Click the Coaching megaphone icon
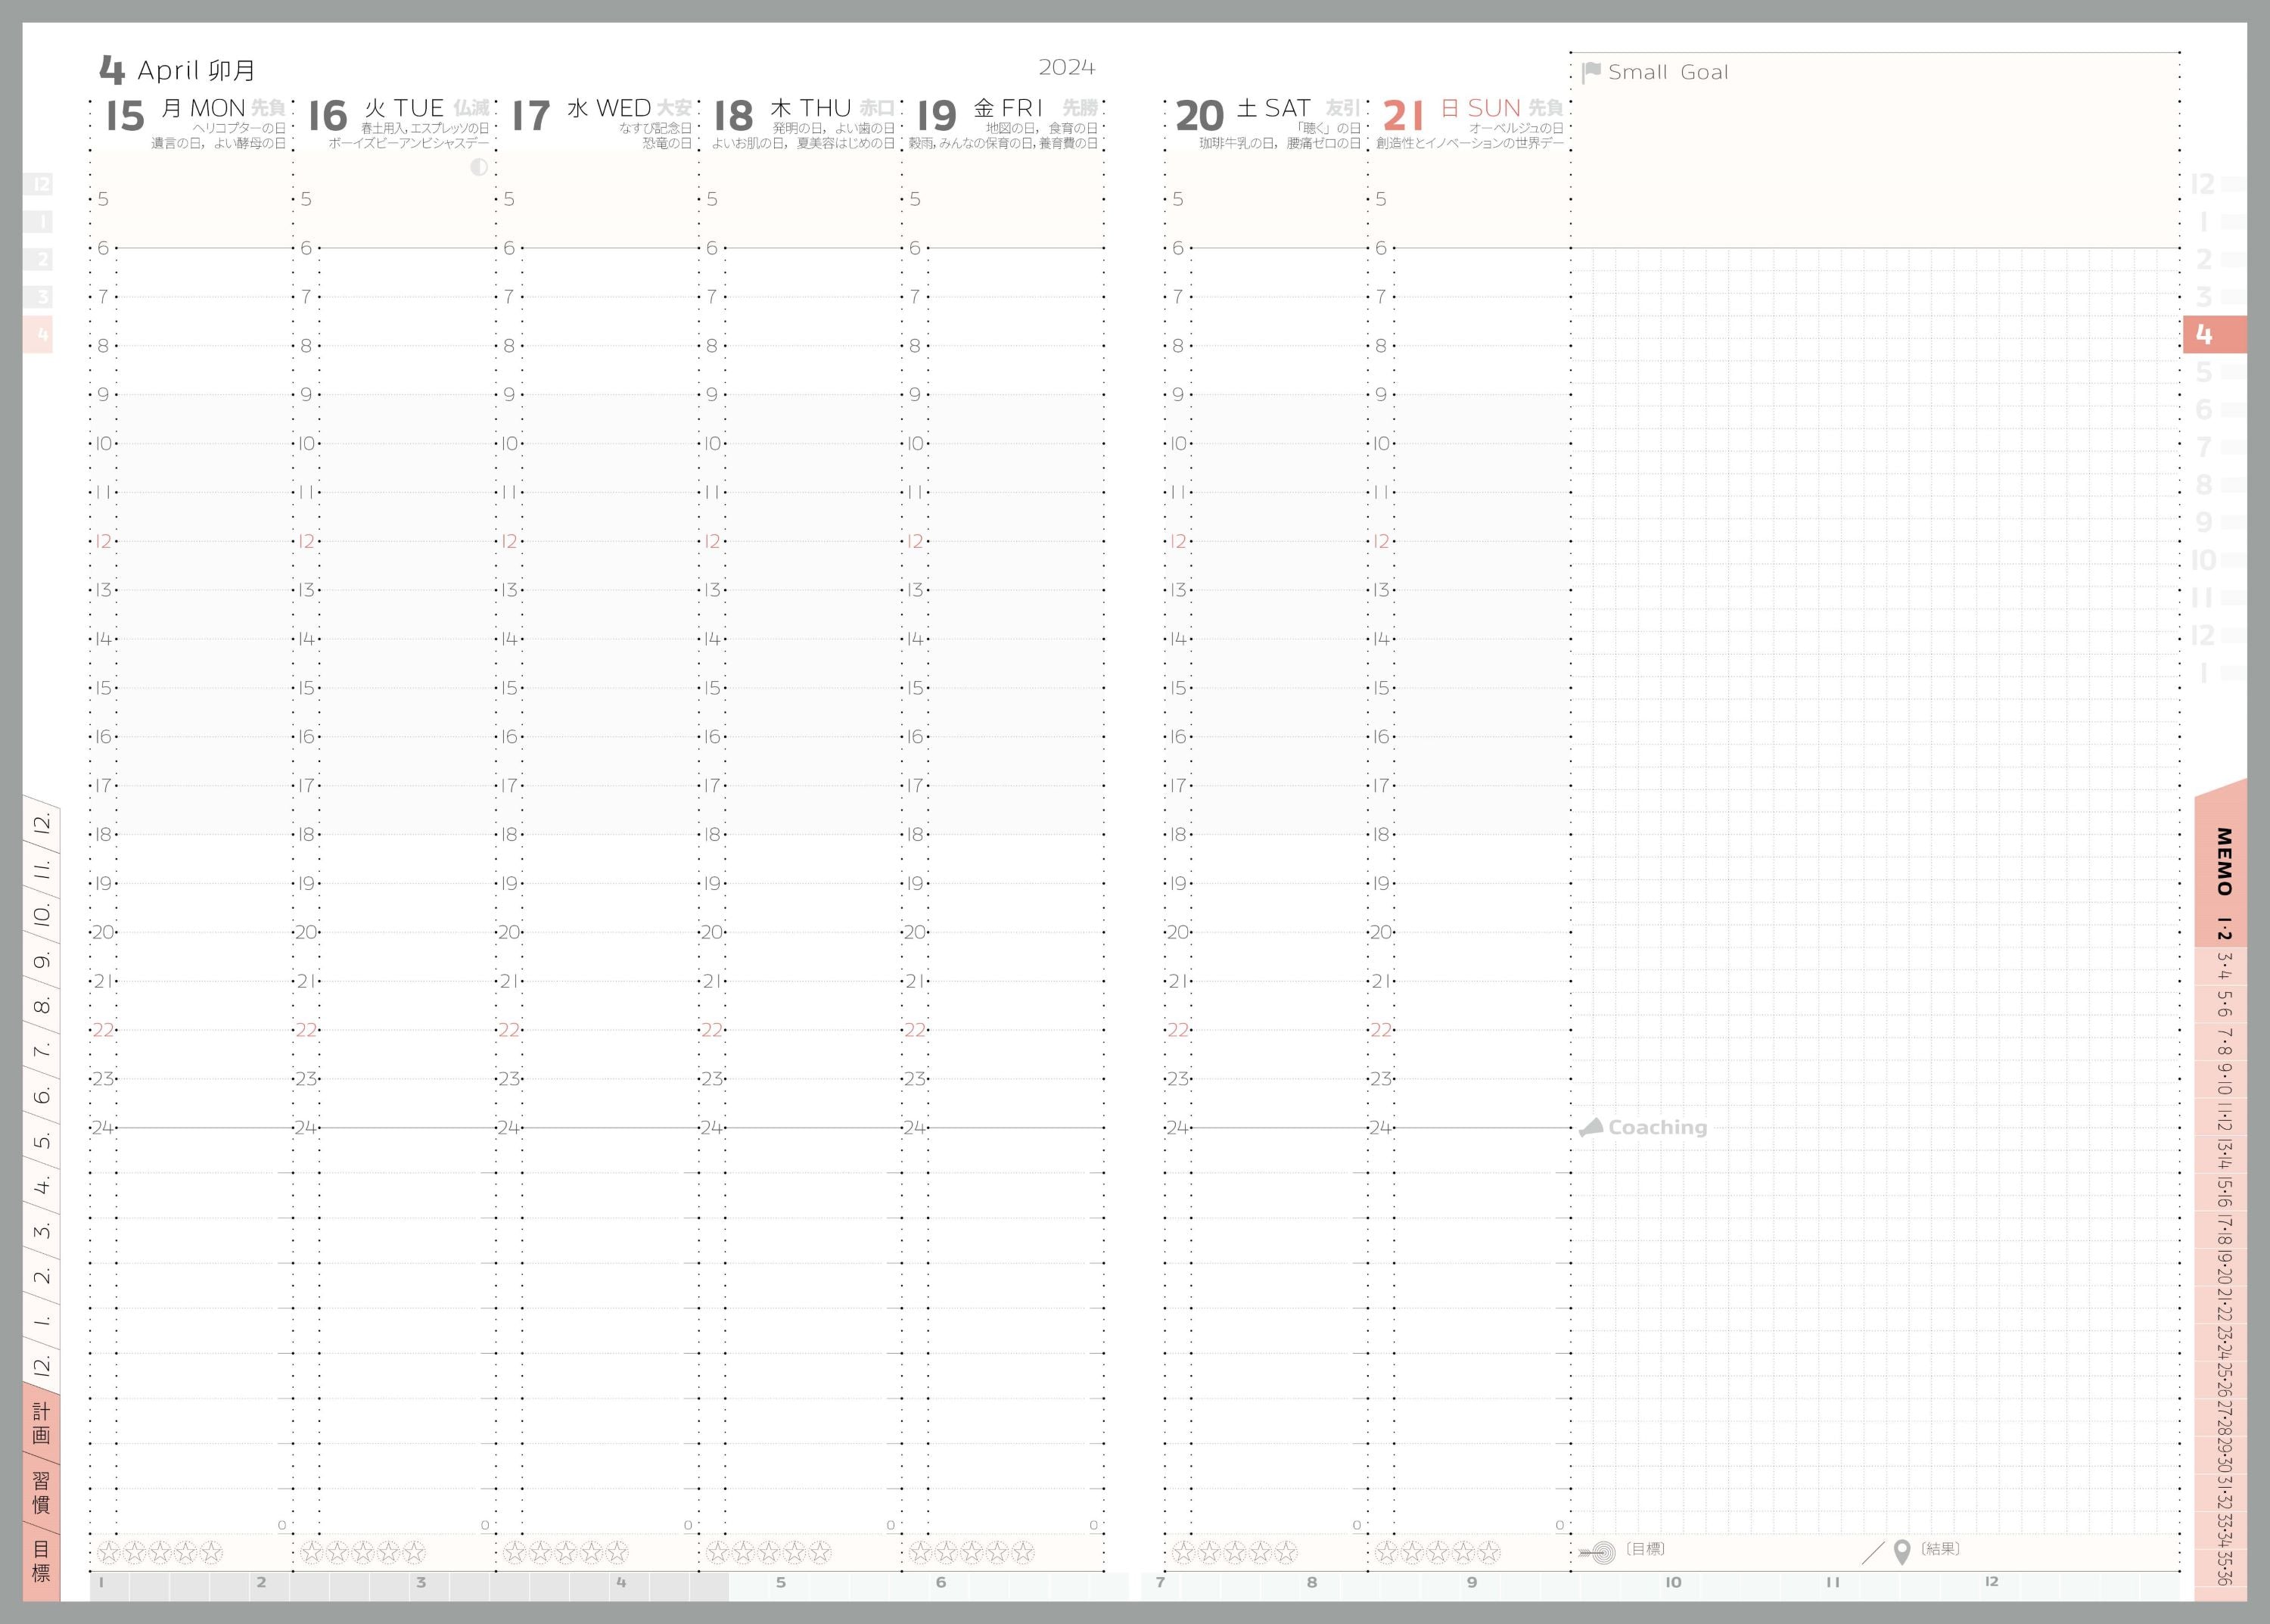Viewport: 2270px width, 1624px height. 1591,1127
